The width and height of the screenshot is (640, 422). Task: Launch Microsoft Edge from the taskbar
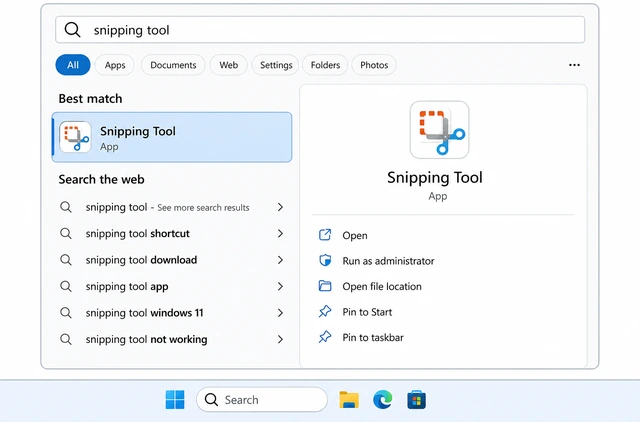tap(383, 400)
